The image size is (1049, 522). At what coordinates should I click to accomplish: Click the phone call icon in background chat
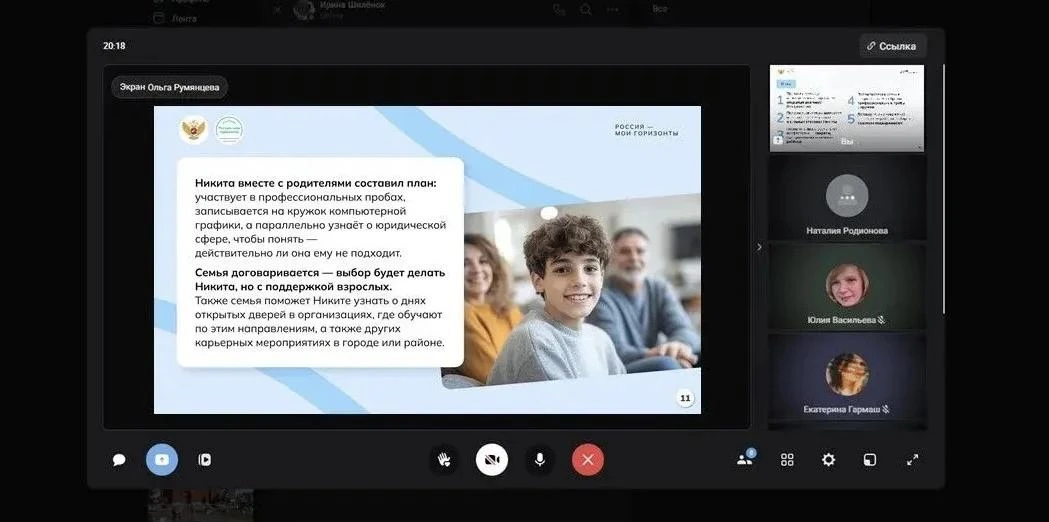[x=559, y=9]
